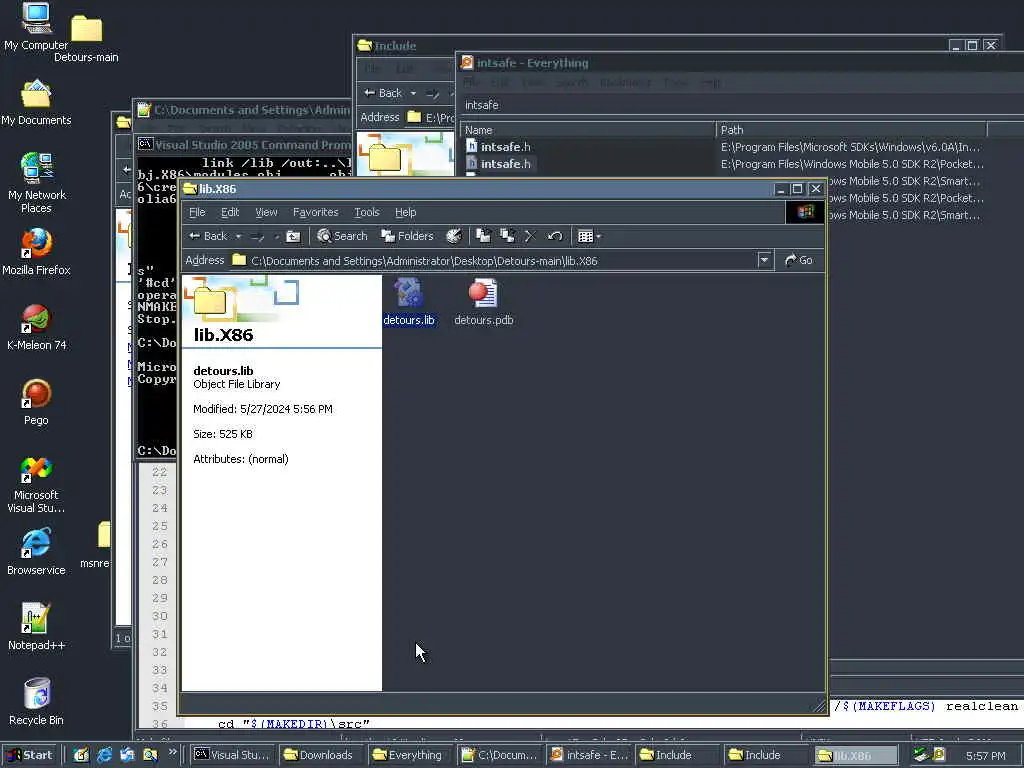Open Back dropdown arrow in Include window
The image size is (1024, 768).
click(413, 93)
